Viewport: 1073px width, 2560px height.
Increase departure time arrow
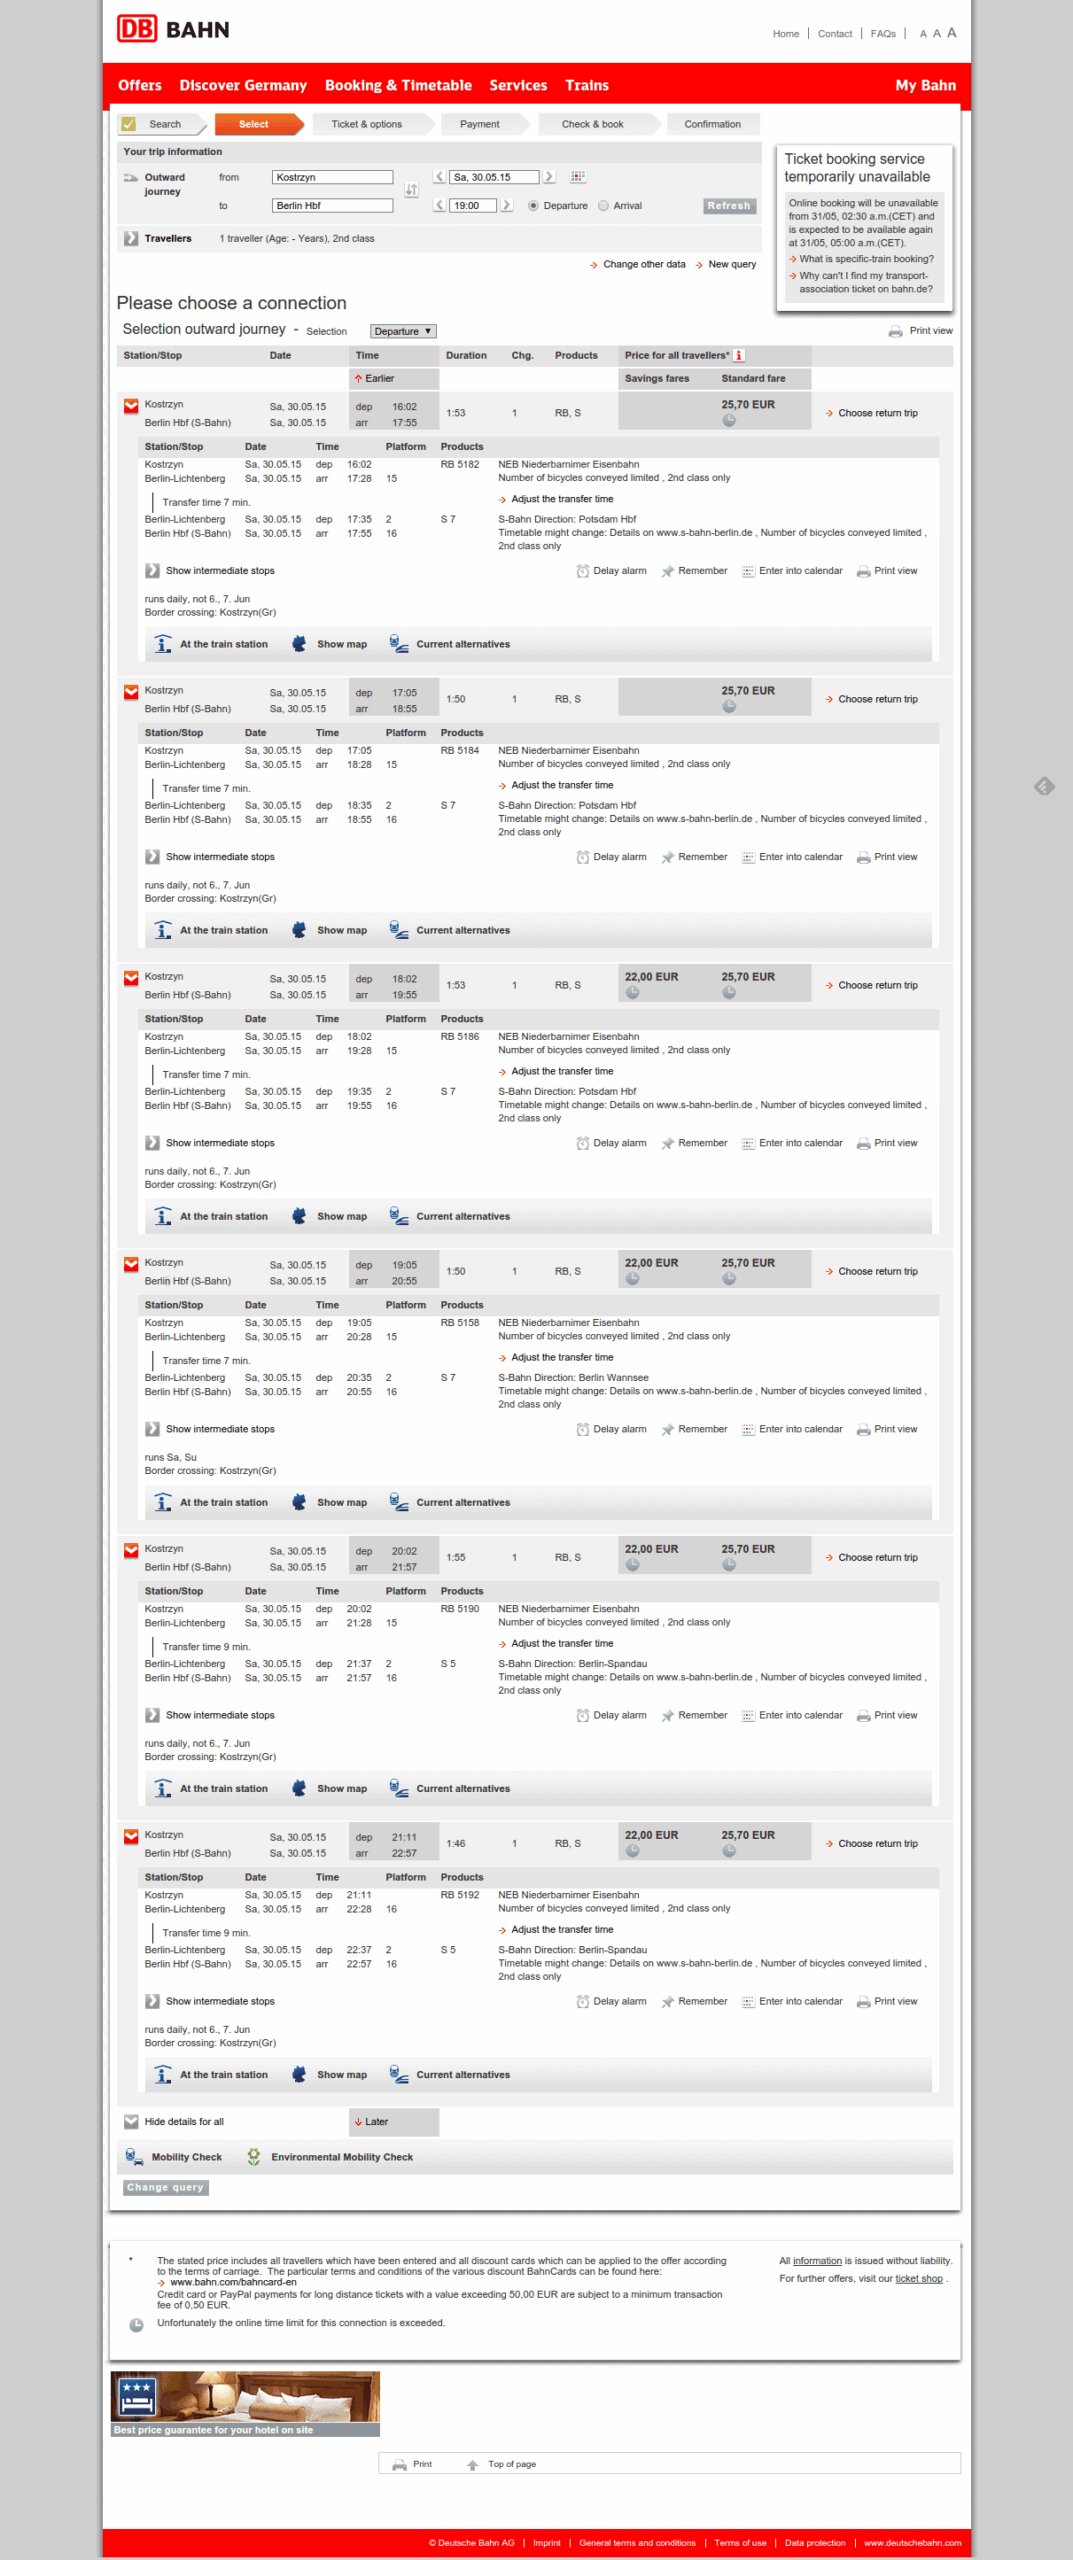pos(506,205)
